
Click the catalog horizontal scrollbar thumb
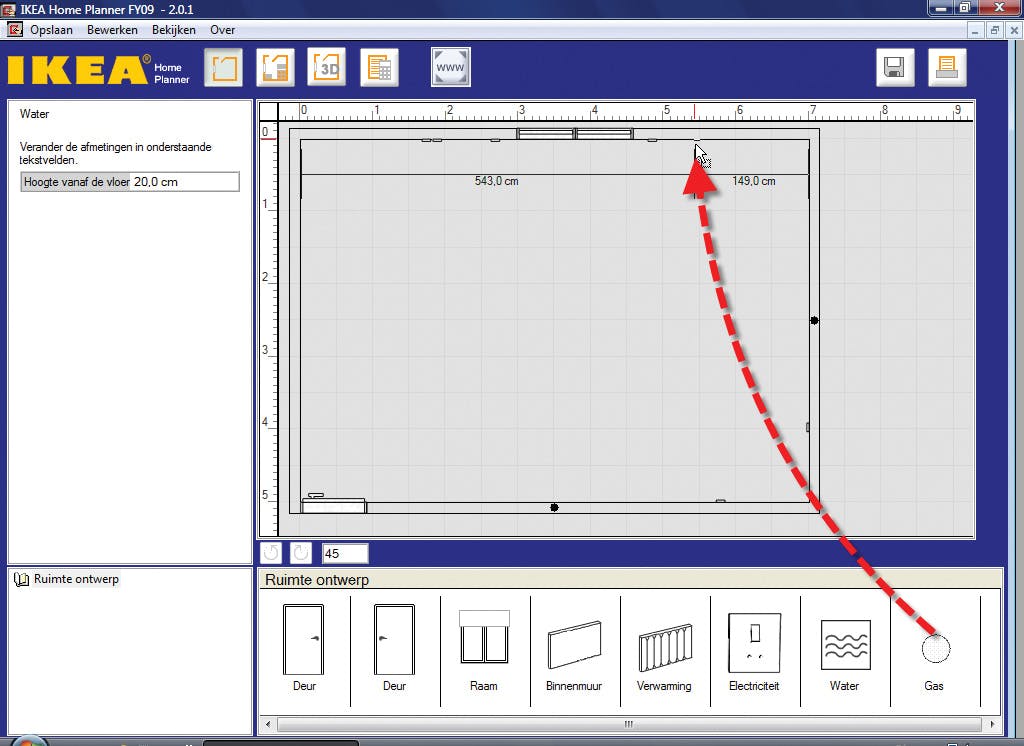[x=629, y=724]
